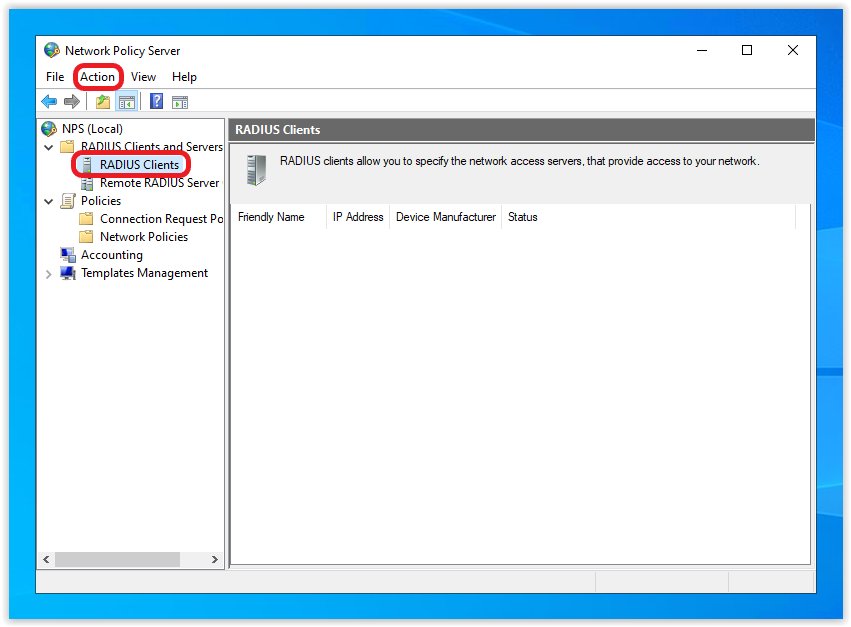This screenshot has width=851, height=627.
Task: Click the Up One Level folder icon
Action: tap(103, 102)
